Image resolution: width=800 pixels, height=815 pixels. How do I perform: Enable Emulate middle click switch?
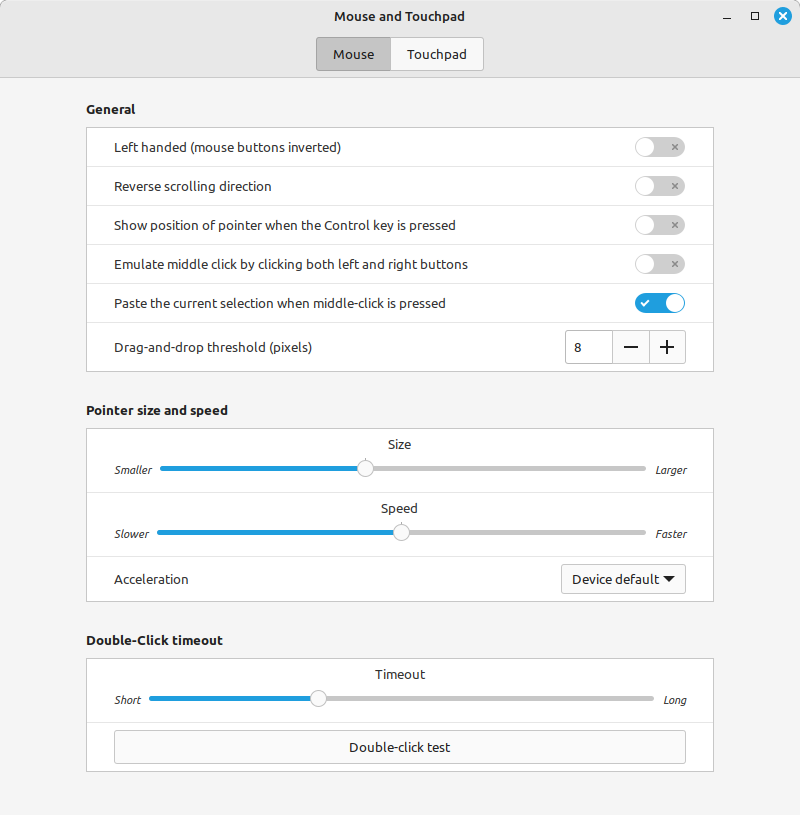(x=660, y=264)
